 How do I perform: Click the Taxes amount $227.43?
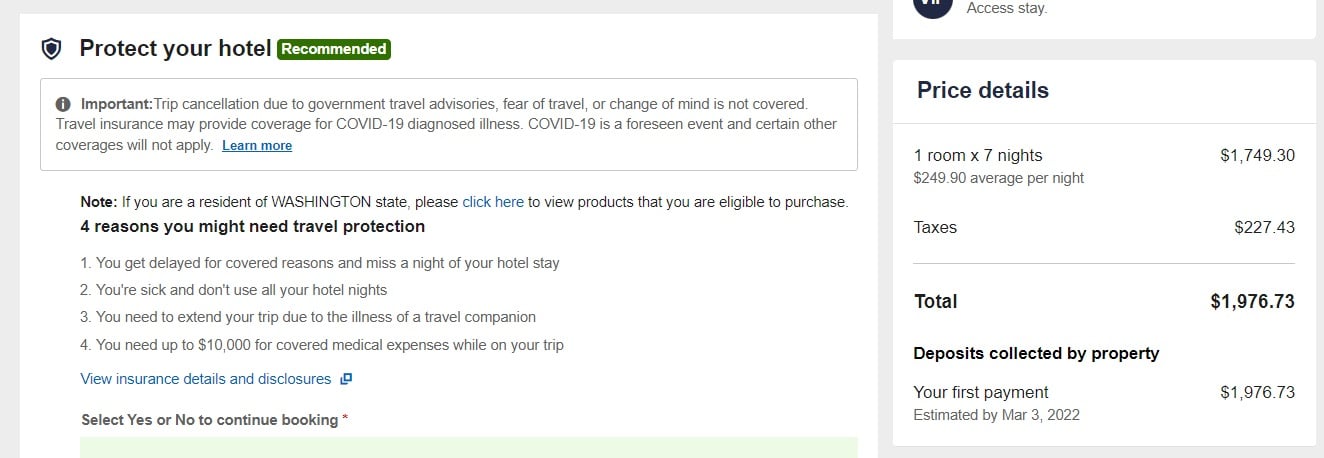tap(1264, 227)
